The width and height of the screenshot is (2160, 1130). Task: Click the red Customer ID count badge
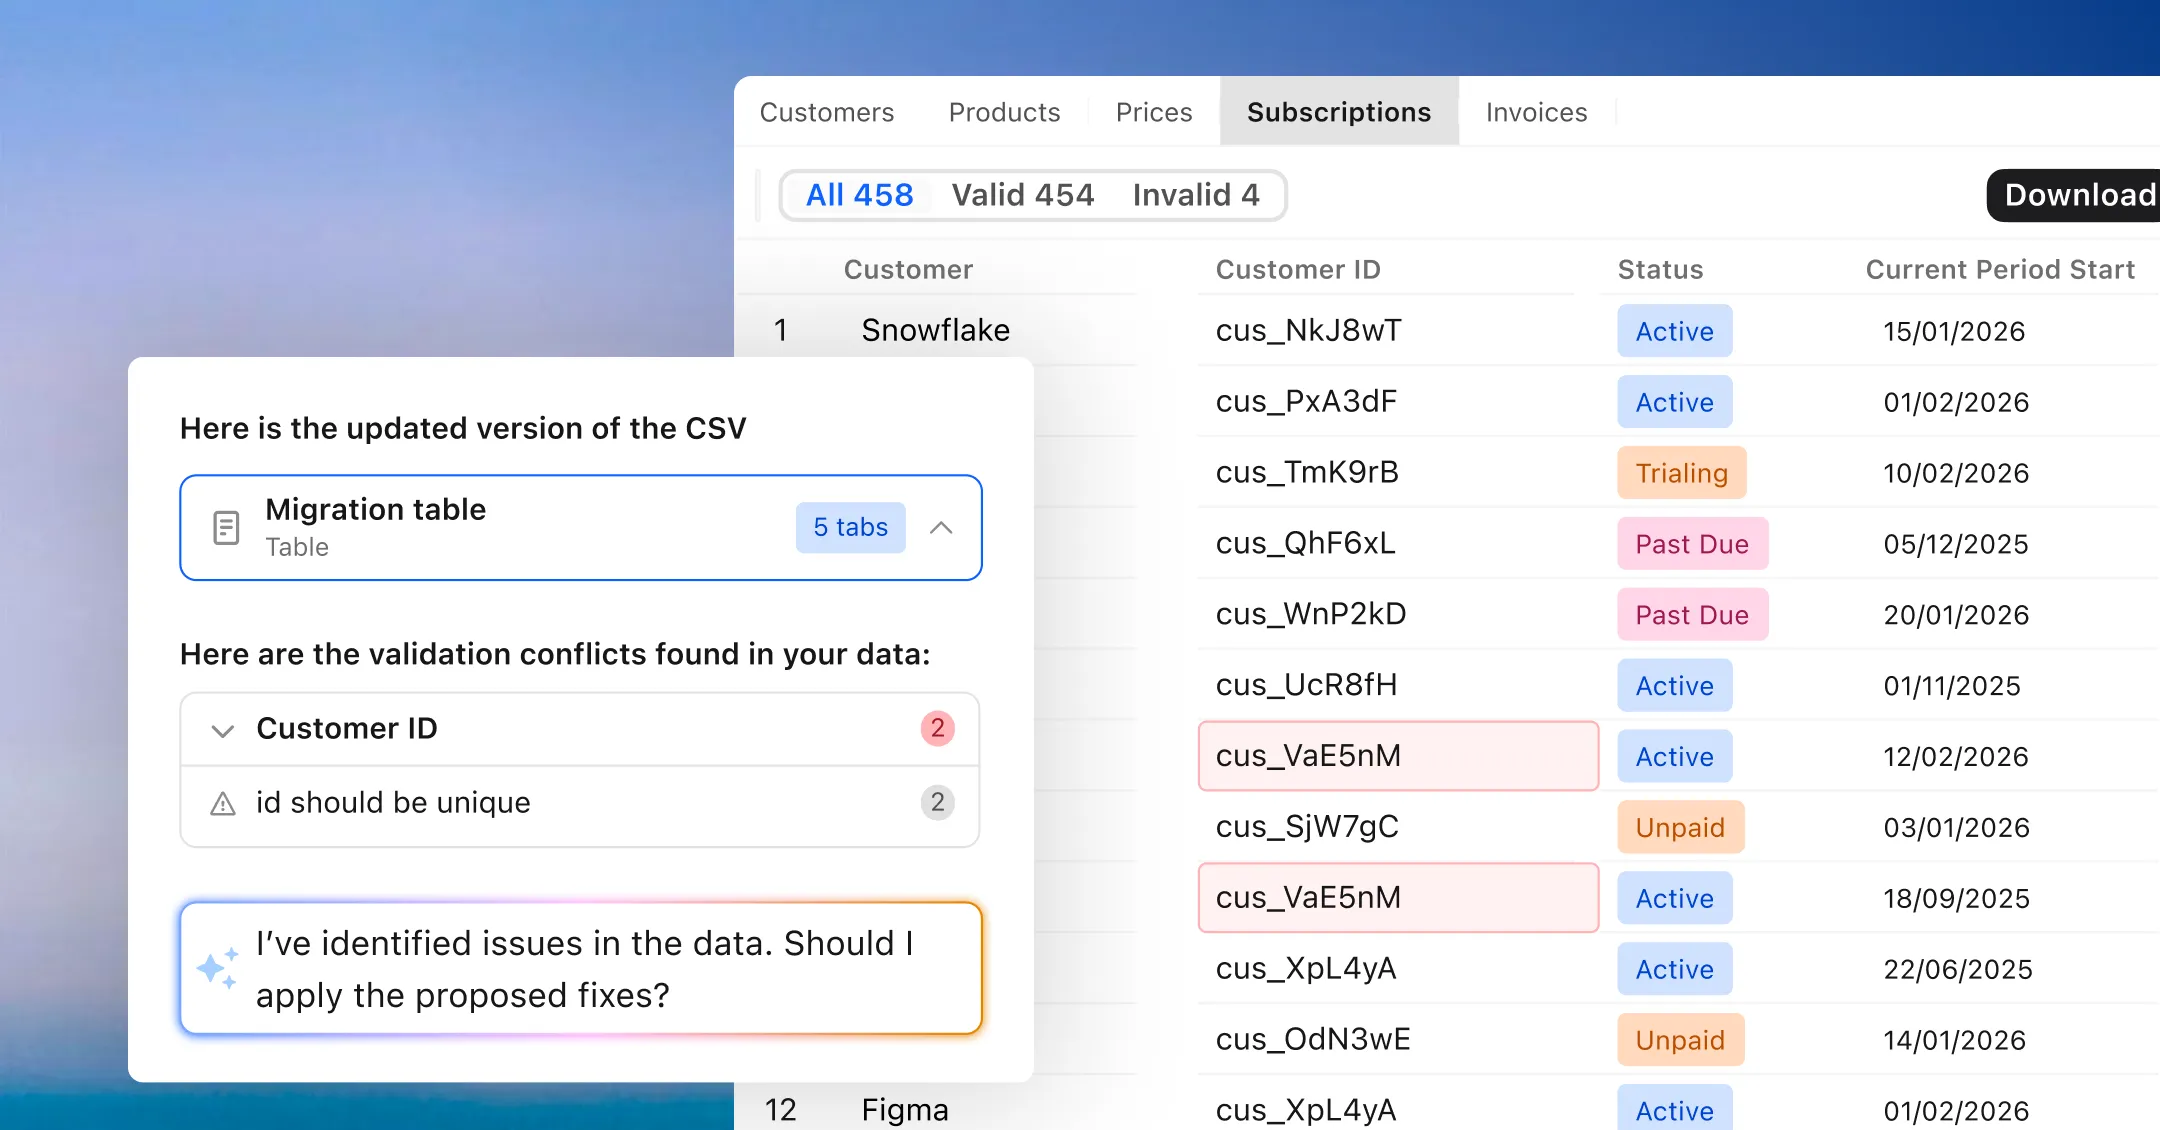937,728
